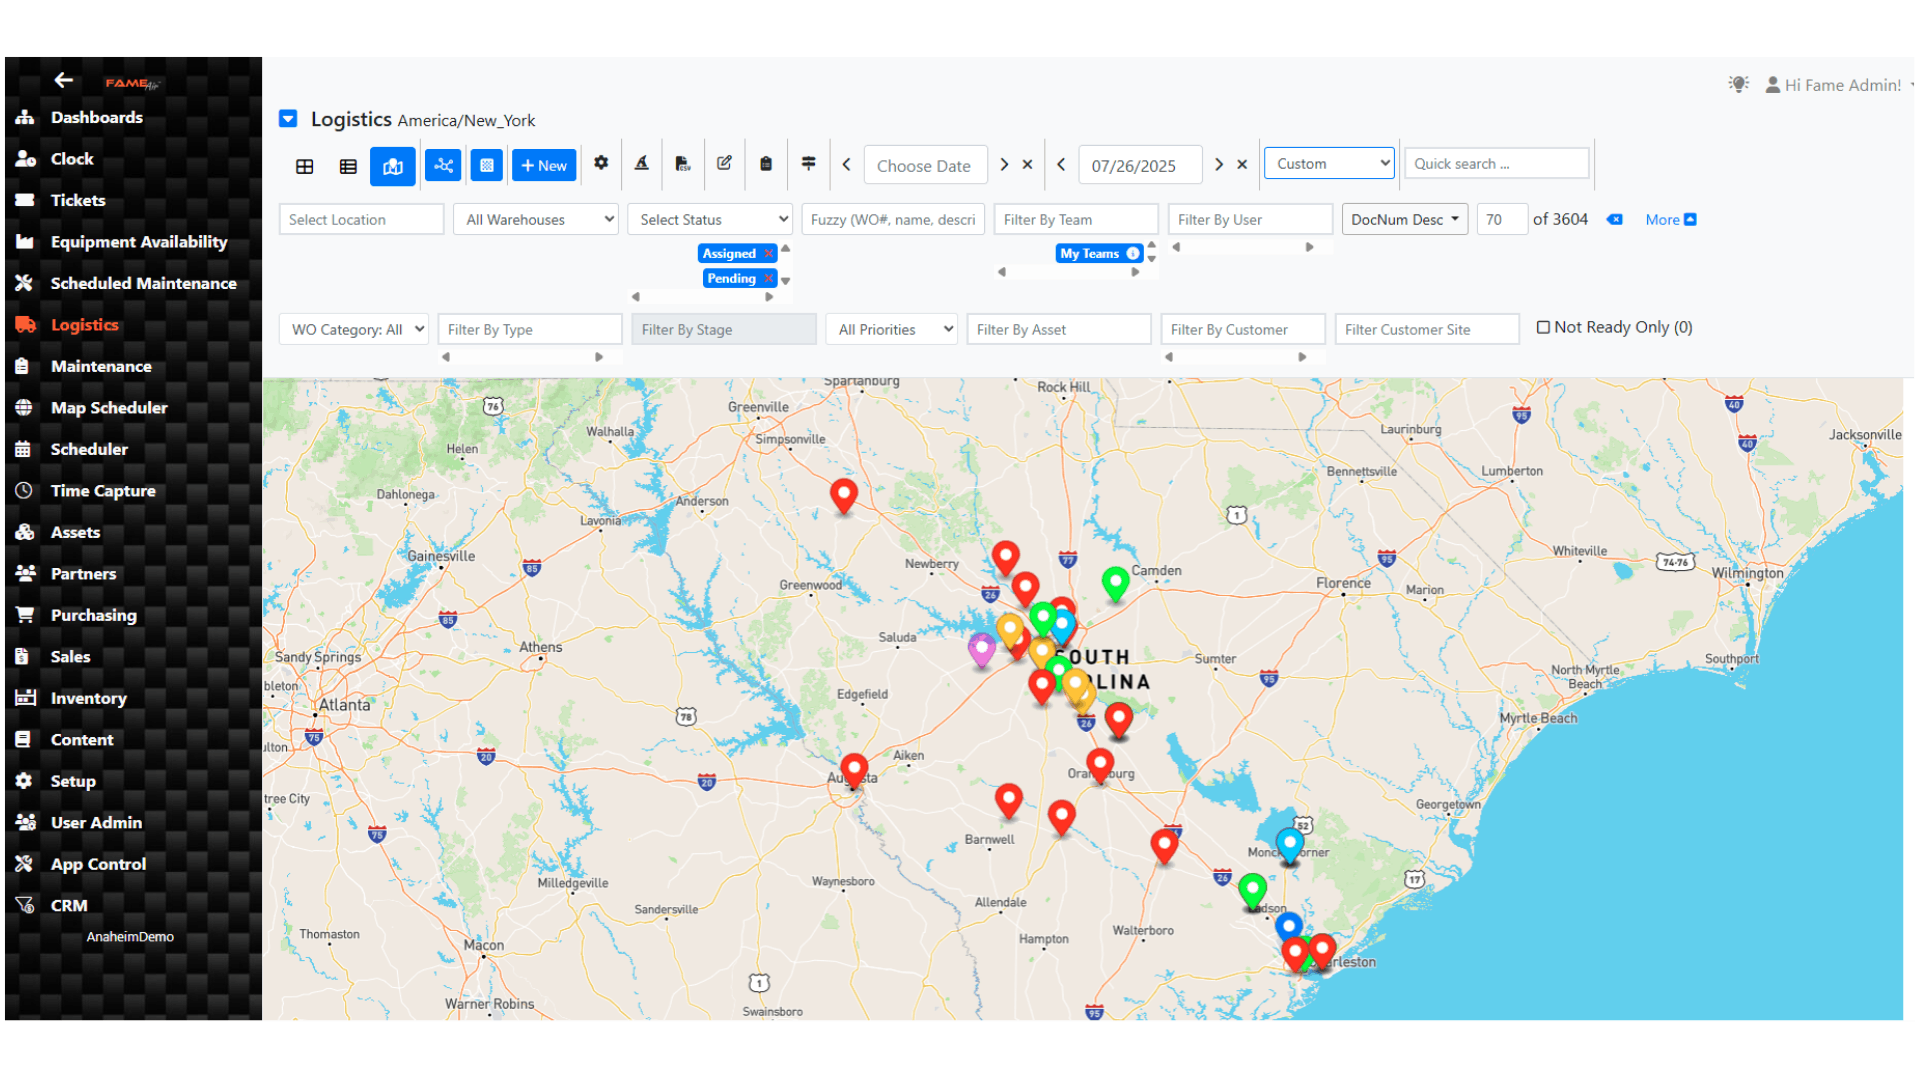Click the clipboard icon in toolbar

click(766, 163)
